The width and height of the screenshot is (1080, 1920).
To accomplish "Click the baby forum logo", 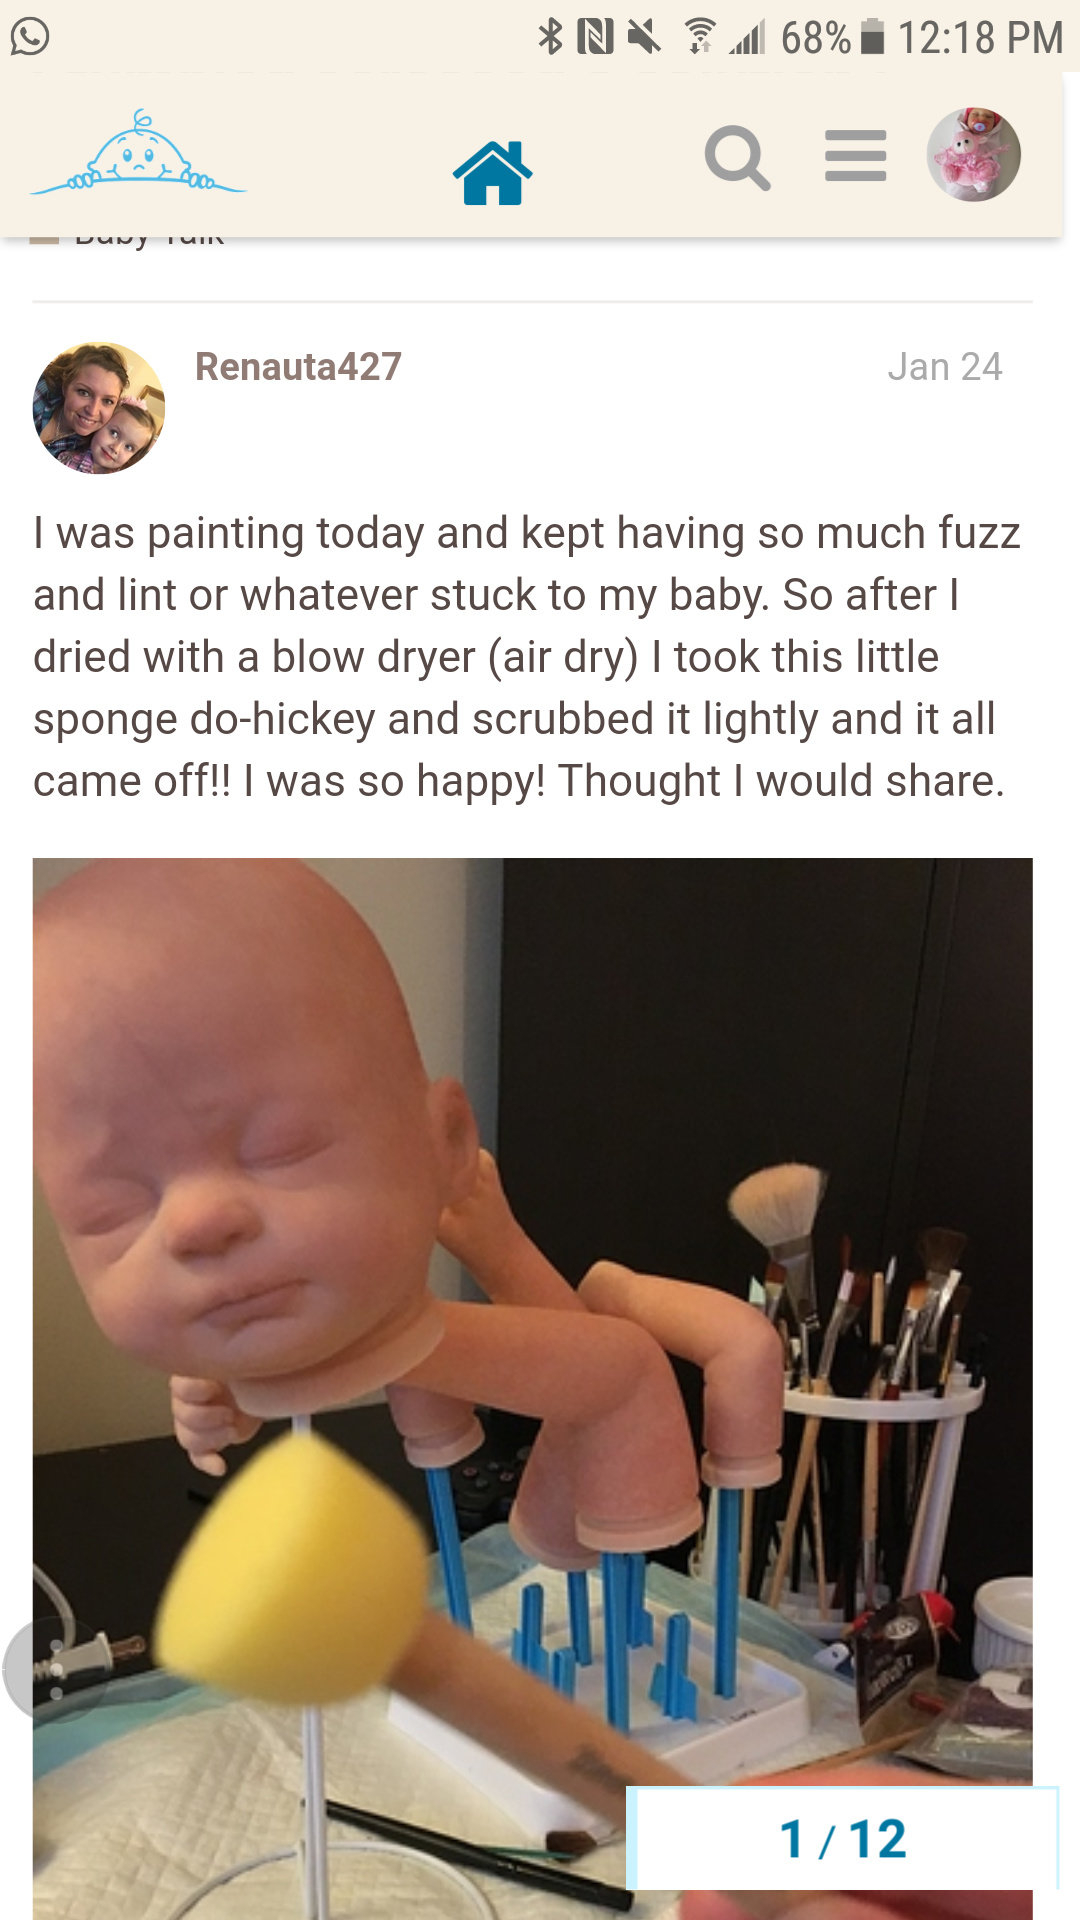I will point(138,152).
